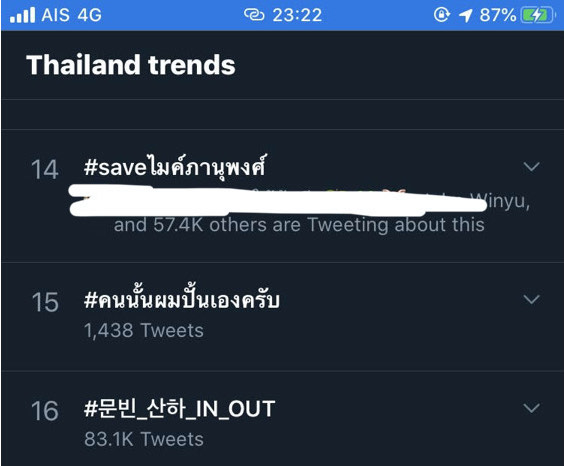The image size is (564, 466).
Task: Open the #문빈_산하_IN_OUT hashtag
Action: coord(179,410)
